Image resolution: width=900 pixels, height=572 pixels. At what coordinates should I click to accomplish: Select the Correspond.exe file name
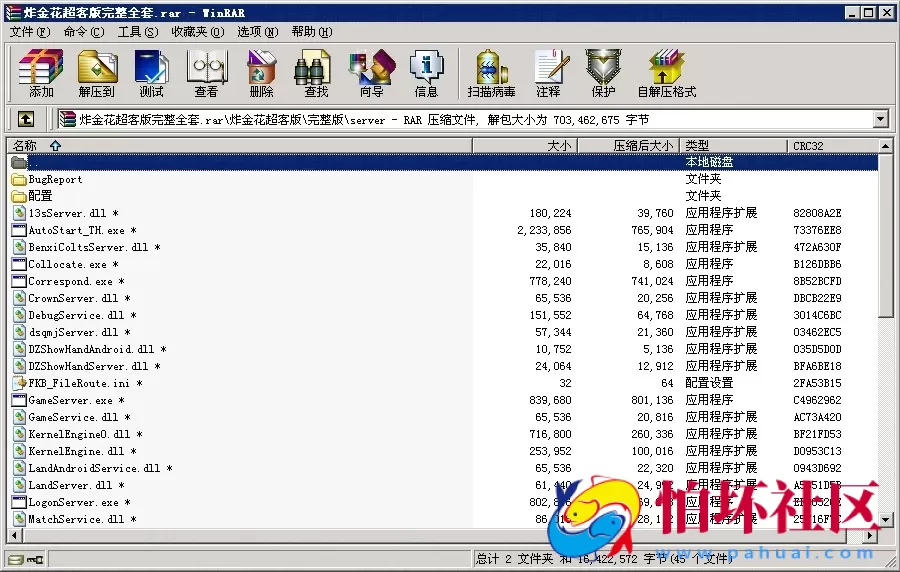(76, 281)
